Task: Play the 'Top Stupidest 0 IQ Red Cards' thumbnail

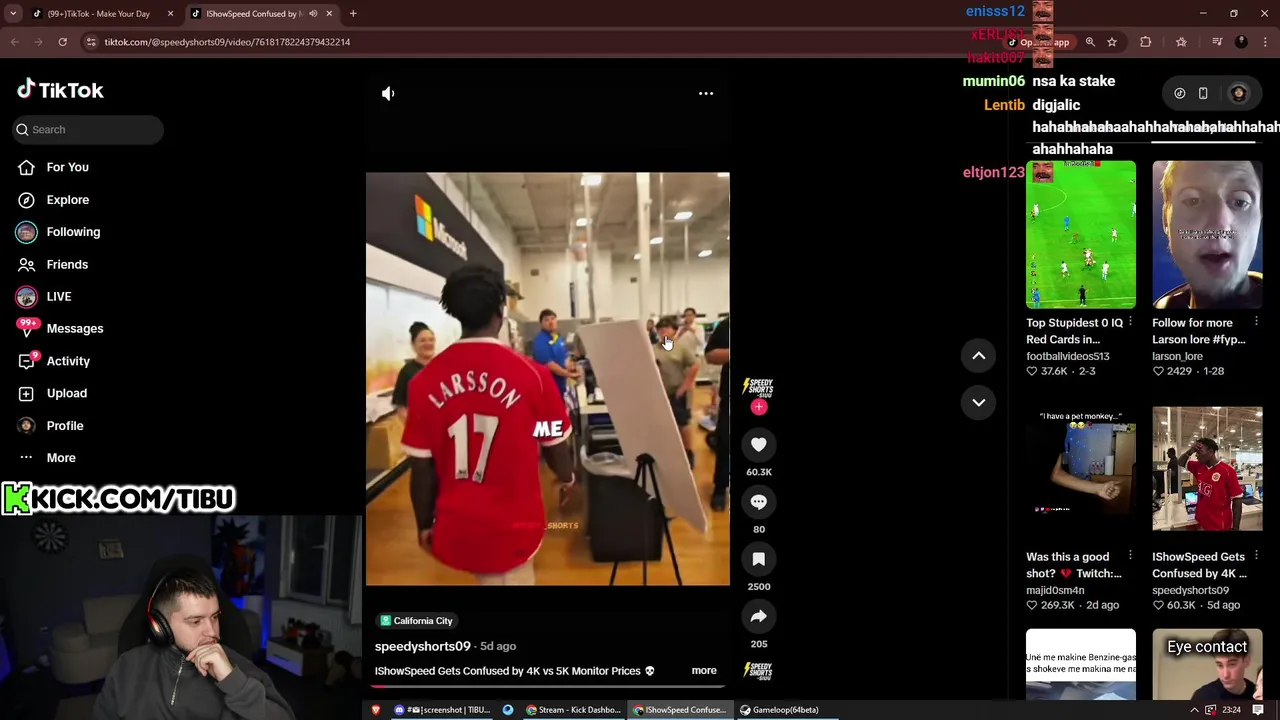Action: pyautogui.click(x=1080, y=234)
